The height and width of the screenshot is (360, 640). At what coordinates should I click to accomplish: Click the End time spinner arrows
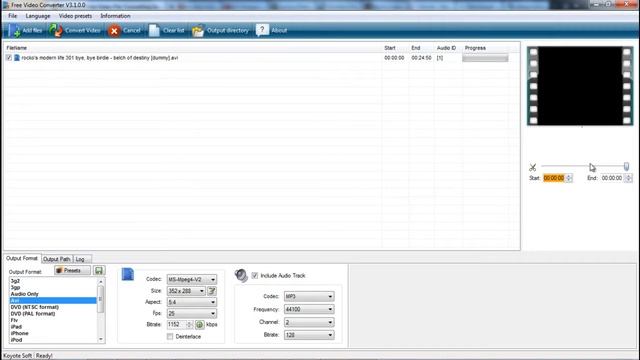[x=628, y=178]
